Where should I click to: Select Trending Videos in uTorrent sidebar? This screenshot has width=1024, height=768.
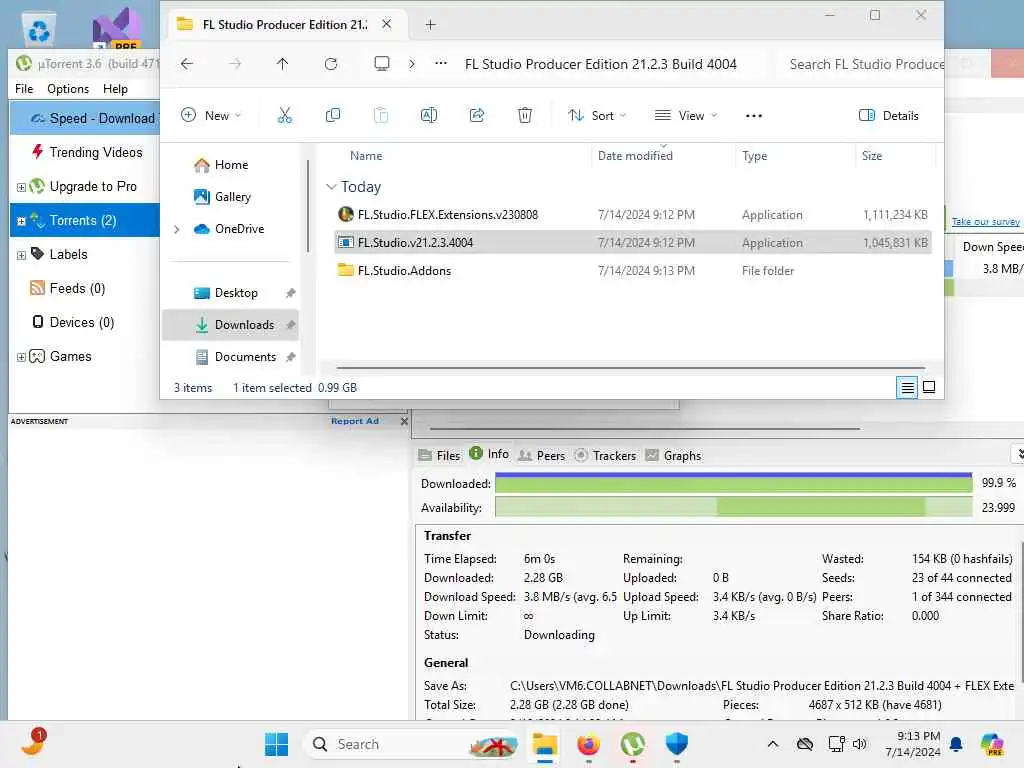pos(85,152)
